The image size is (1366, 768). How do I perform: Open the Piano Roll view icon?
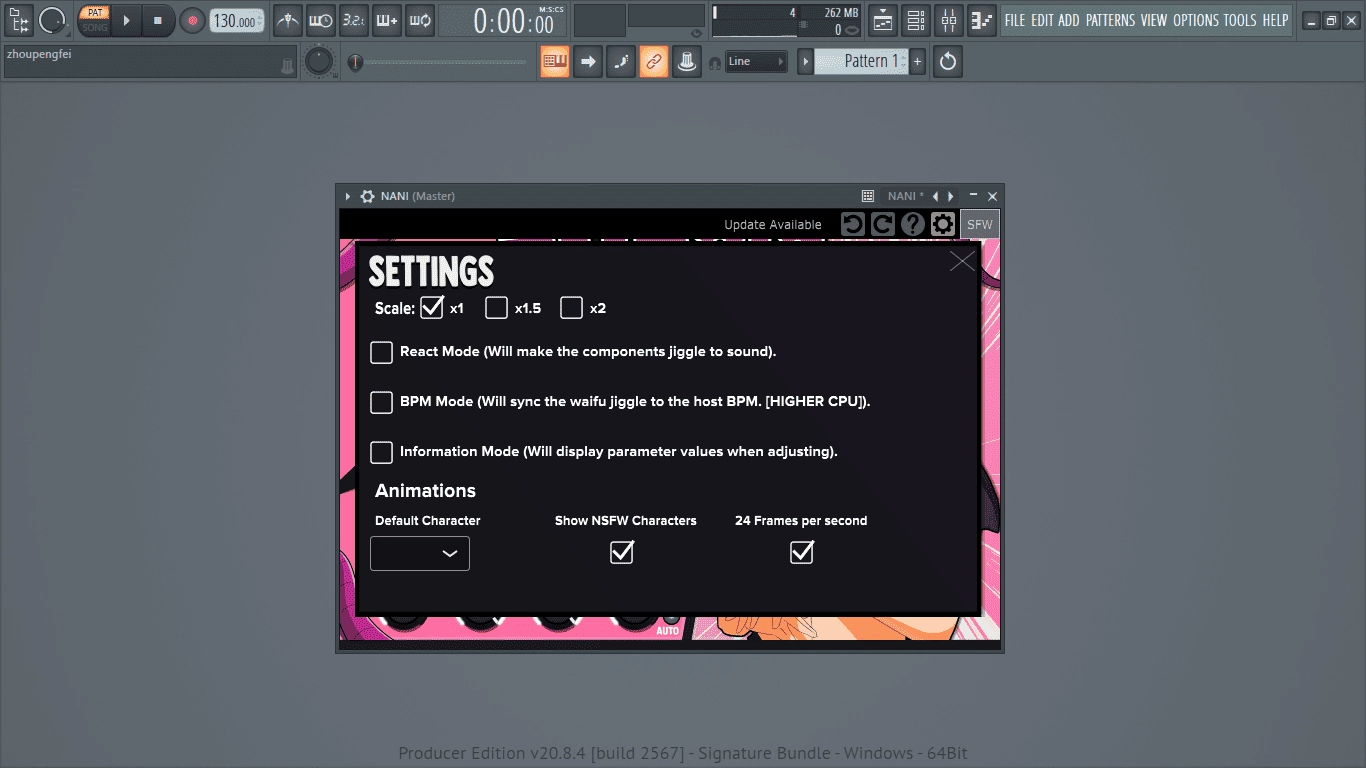click(982, 20)
